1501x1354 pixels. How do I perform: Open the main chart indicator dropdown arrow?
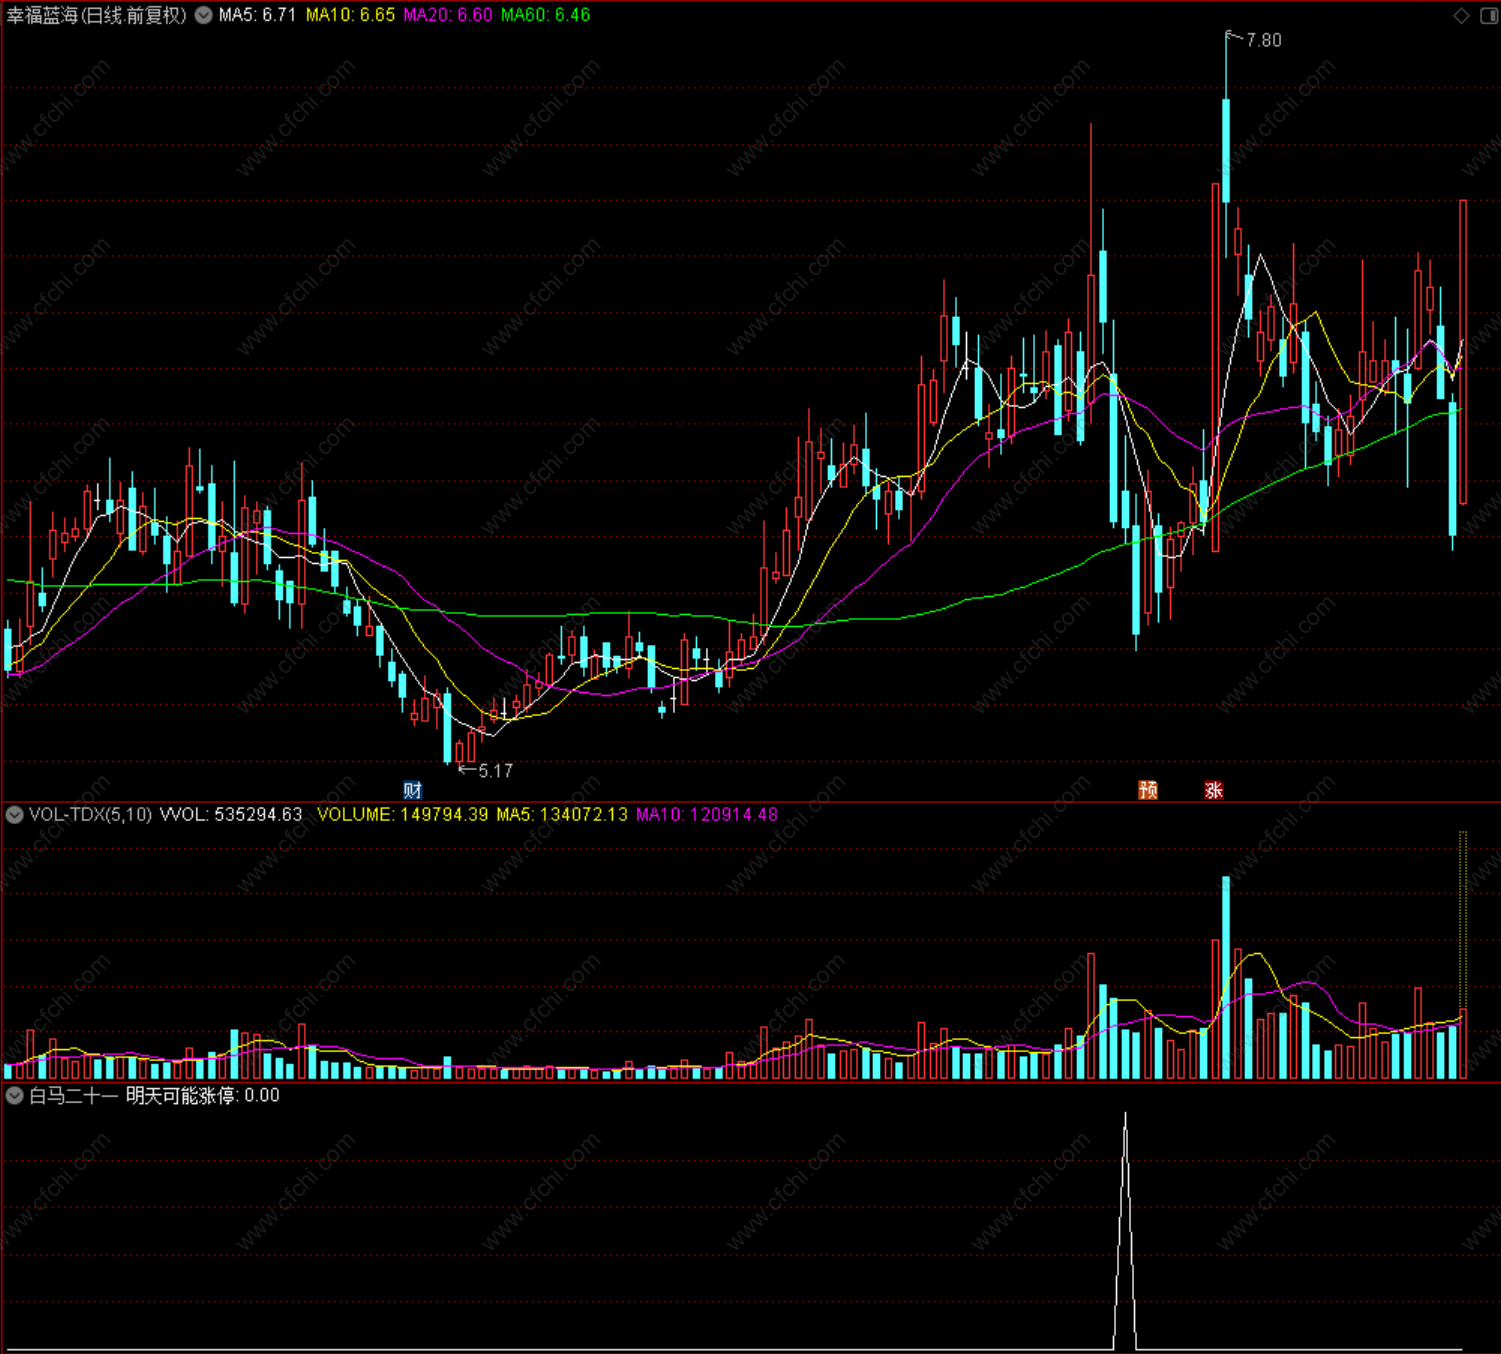pos(203,15)
